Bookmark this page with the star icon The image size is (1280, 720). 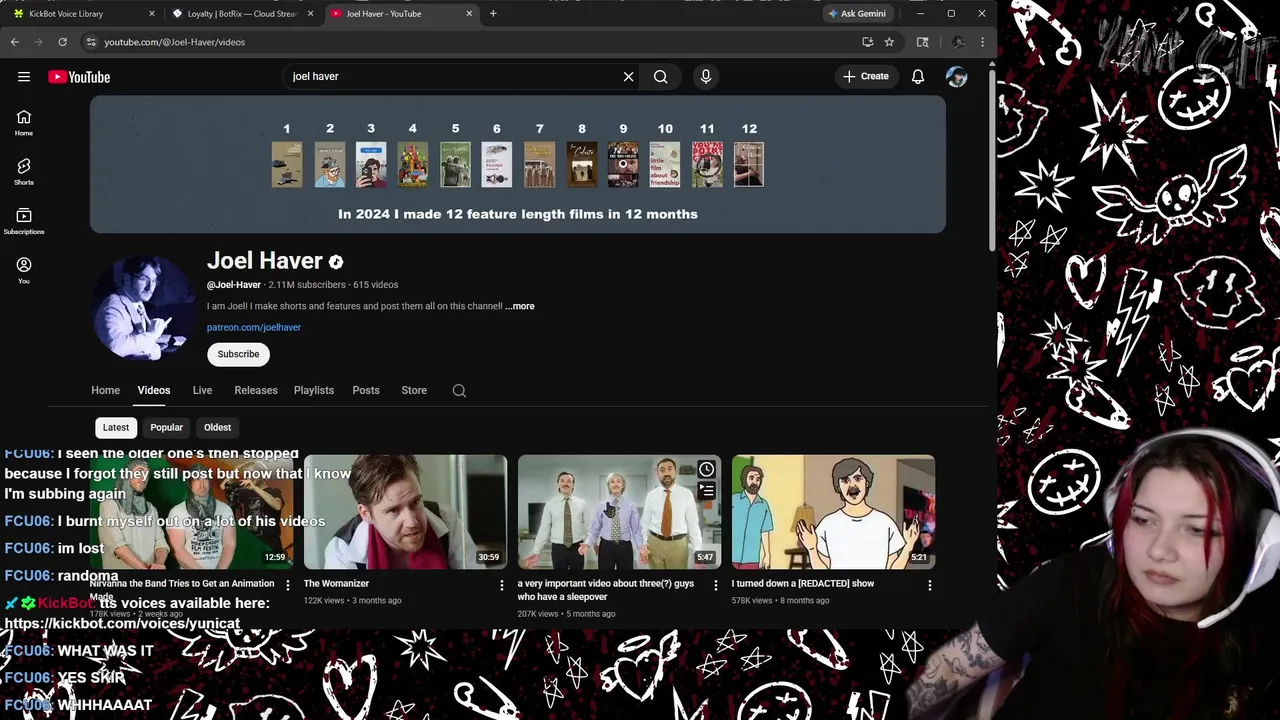click(889, 42)
